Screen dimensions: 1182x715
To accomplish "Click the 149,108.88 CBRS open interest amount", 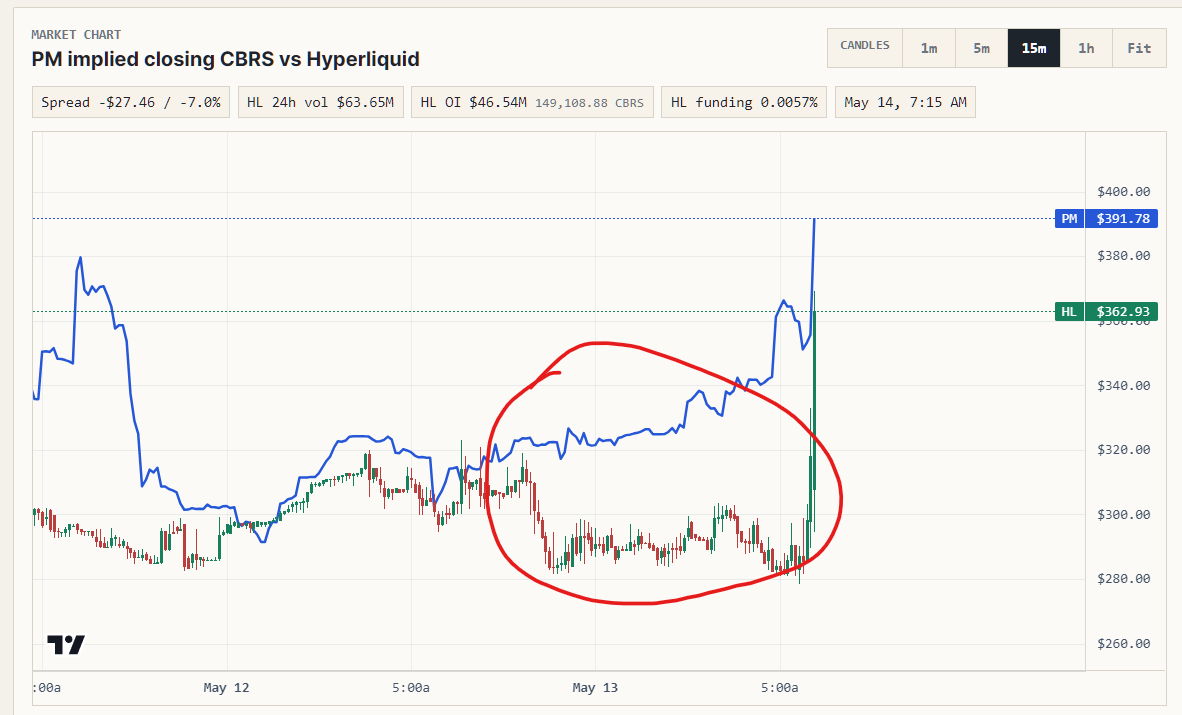I will 589,103.
